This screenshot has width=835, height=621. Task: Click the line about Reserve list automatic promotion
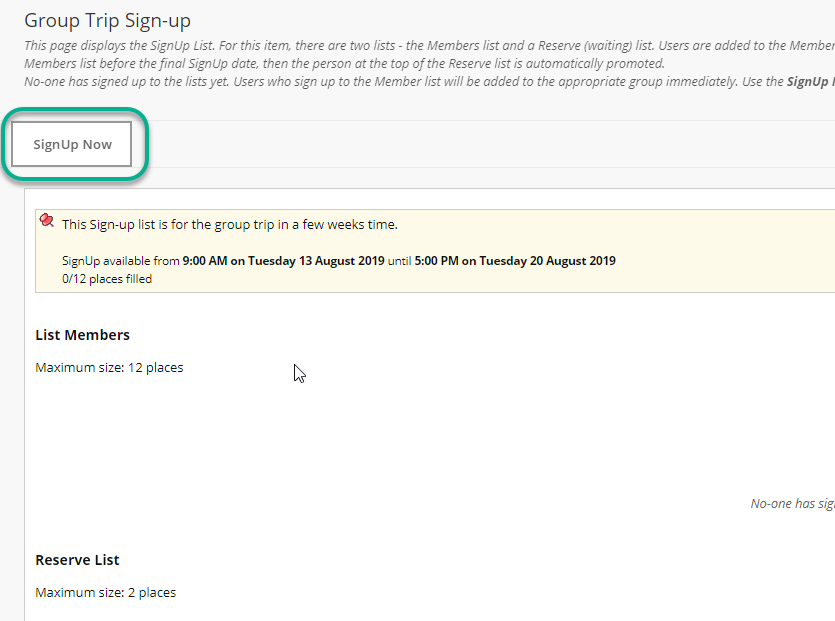[345, 64]
